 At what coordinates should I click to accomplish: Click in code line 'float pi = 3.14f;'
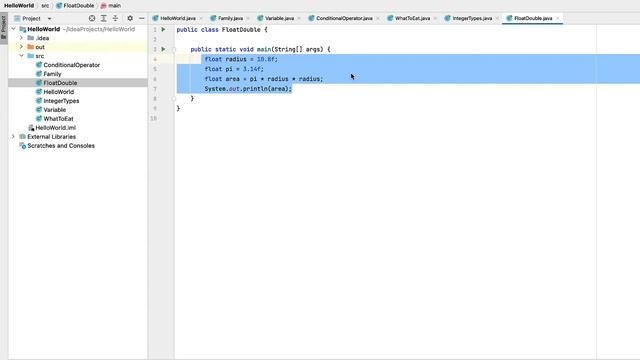[x=234, y=69]
